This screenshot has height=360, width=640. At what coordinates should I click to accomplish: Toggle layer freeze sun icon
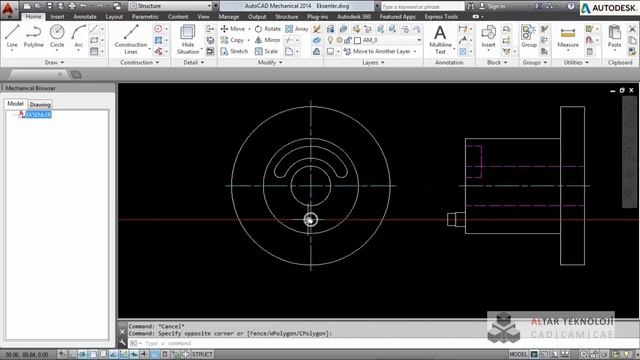tap(339, 40)
